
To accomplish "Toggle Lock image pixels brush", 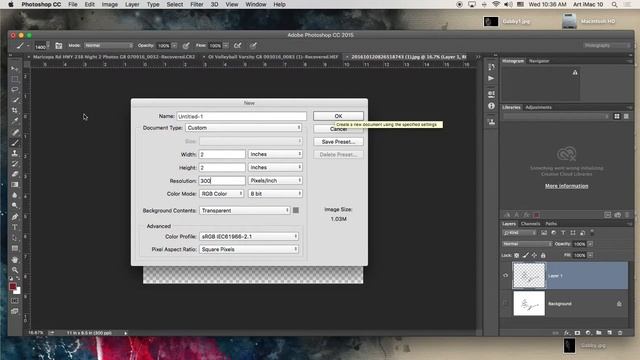I will (526, 255).
